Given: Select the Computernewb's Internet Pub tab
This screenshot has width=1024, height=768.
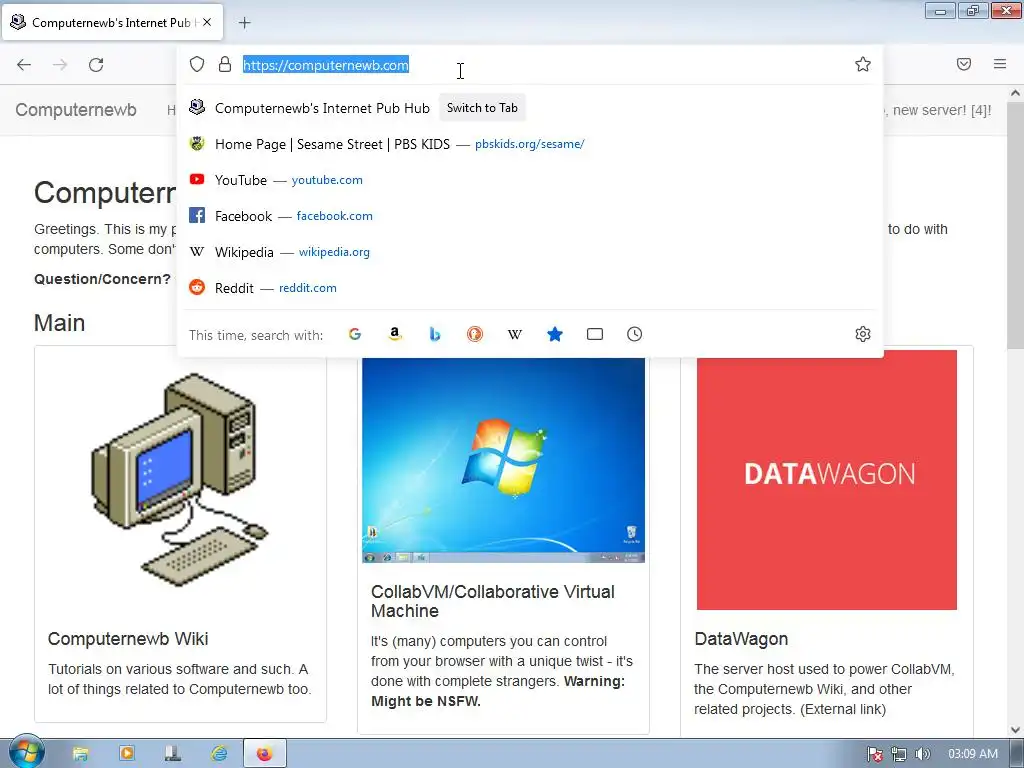Looking at the screenshot, I should [x=112, y=22].
